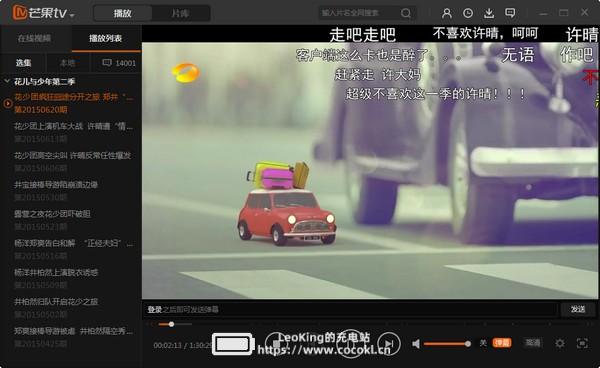Mute audio with the speaker icon

416,344
